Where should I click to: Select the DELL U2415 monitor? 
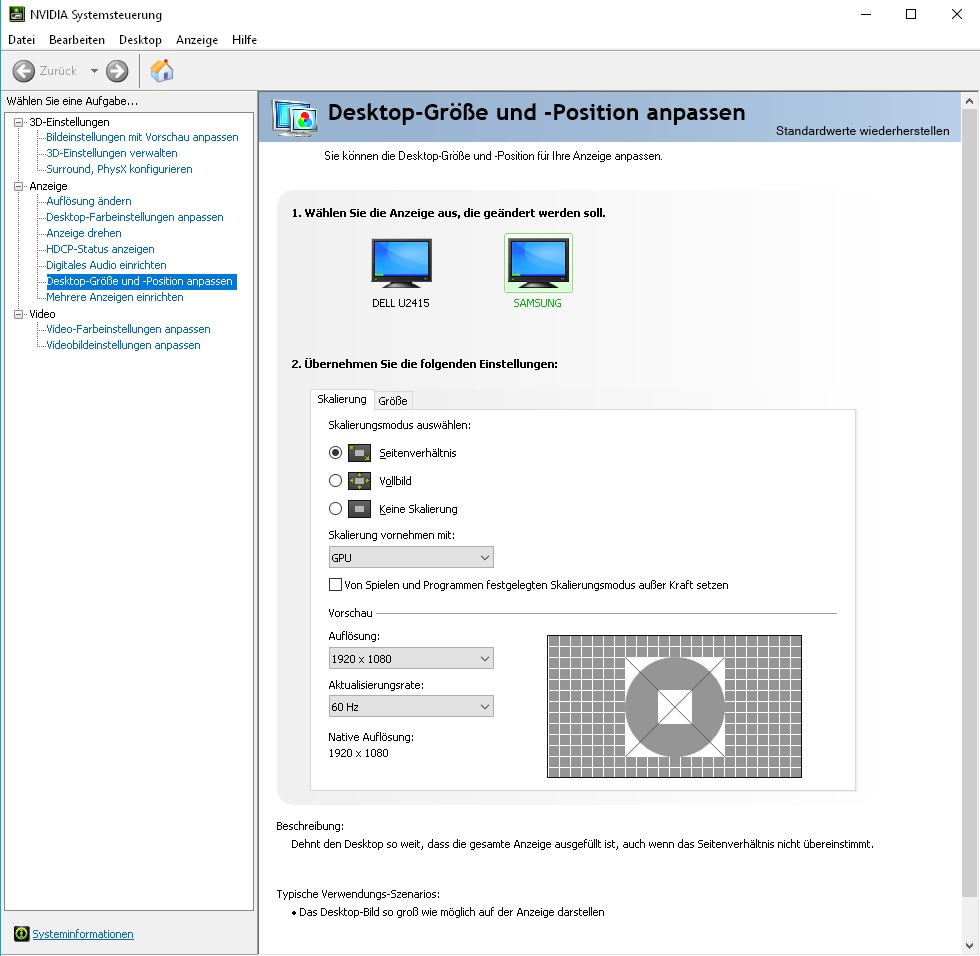(401, 273)
